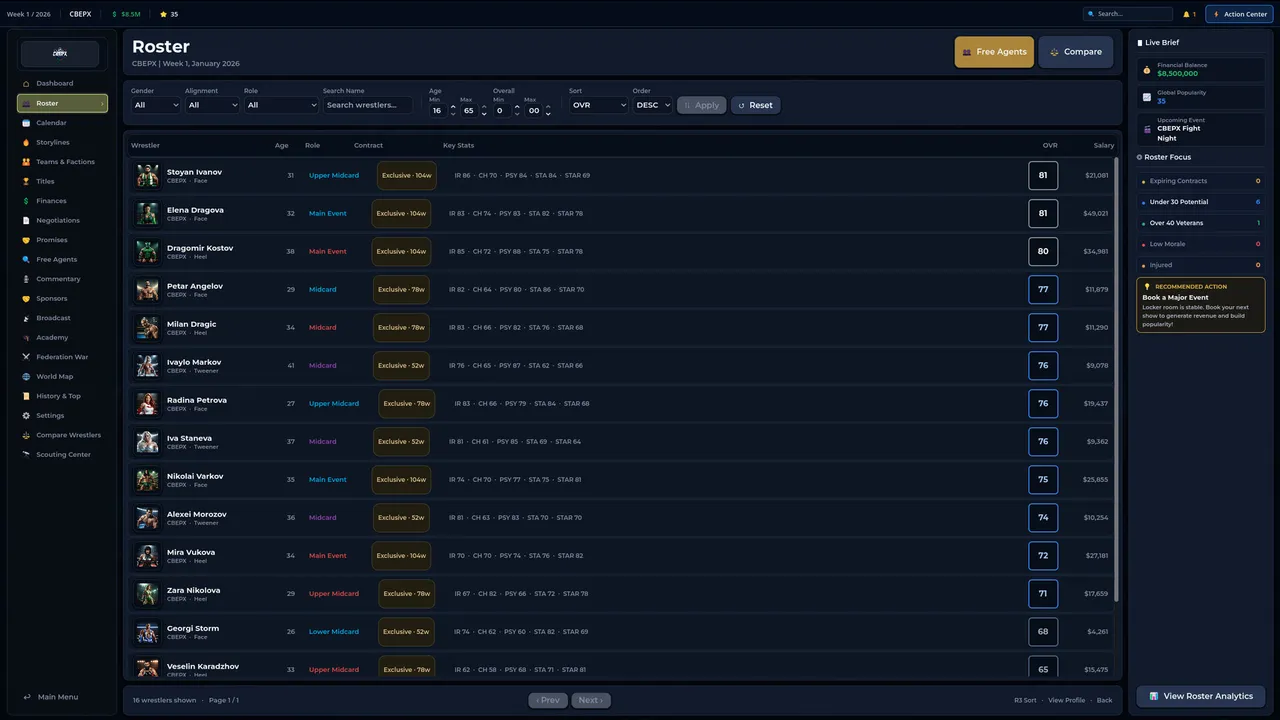Open the Settings gear icon
This screenshot has width=1280, height=720.
point(26,415)
